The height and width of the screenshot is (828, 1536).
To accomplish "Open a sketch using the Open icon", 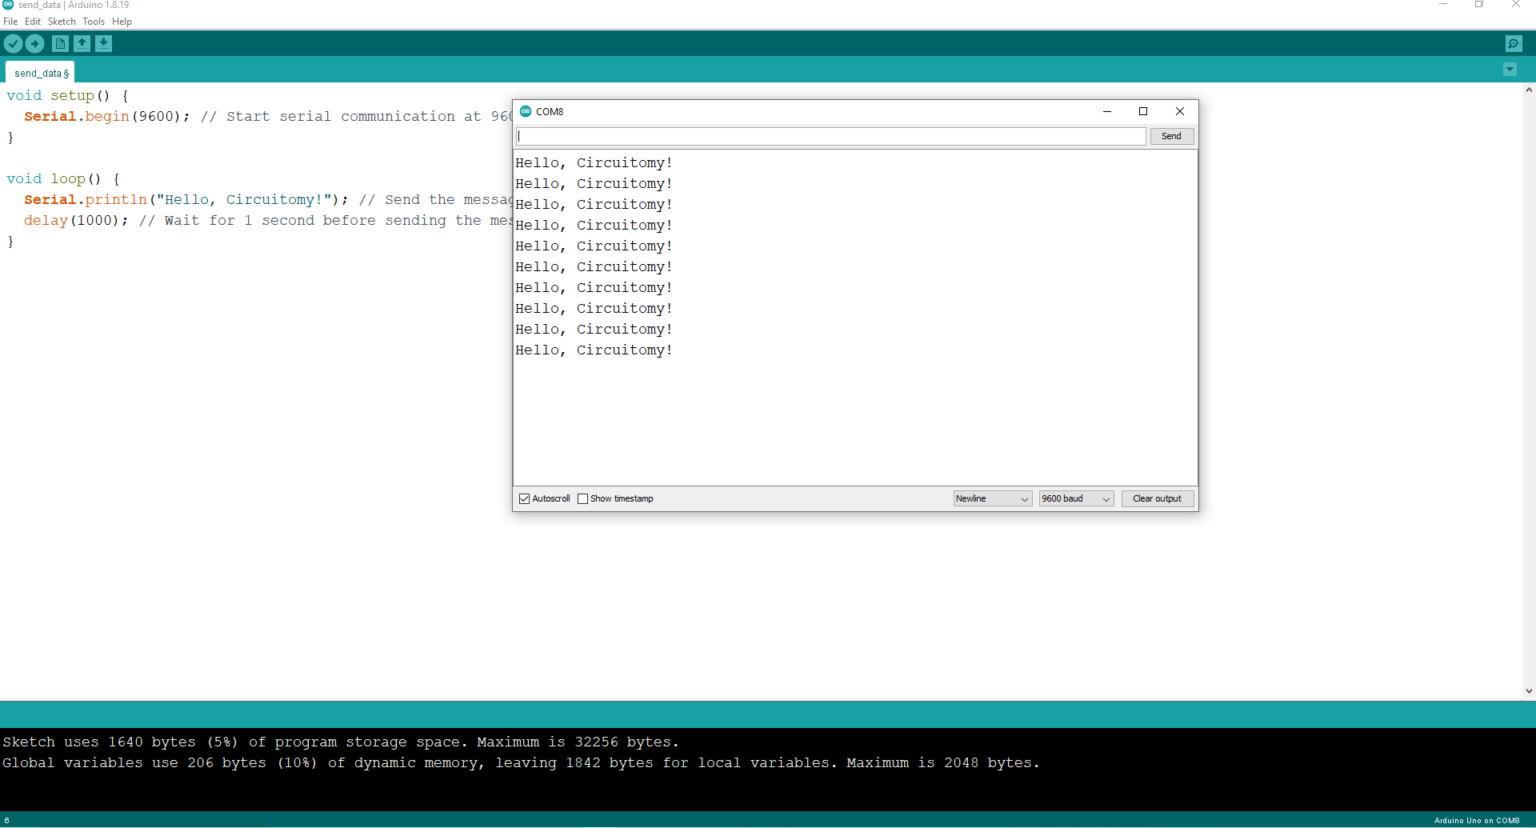I will [x=82, y=43].
